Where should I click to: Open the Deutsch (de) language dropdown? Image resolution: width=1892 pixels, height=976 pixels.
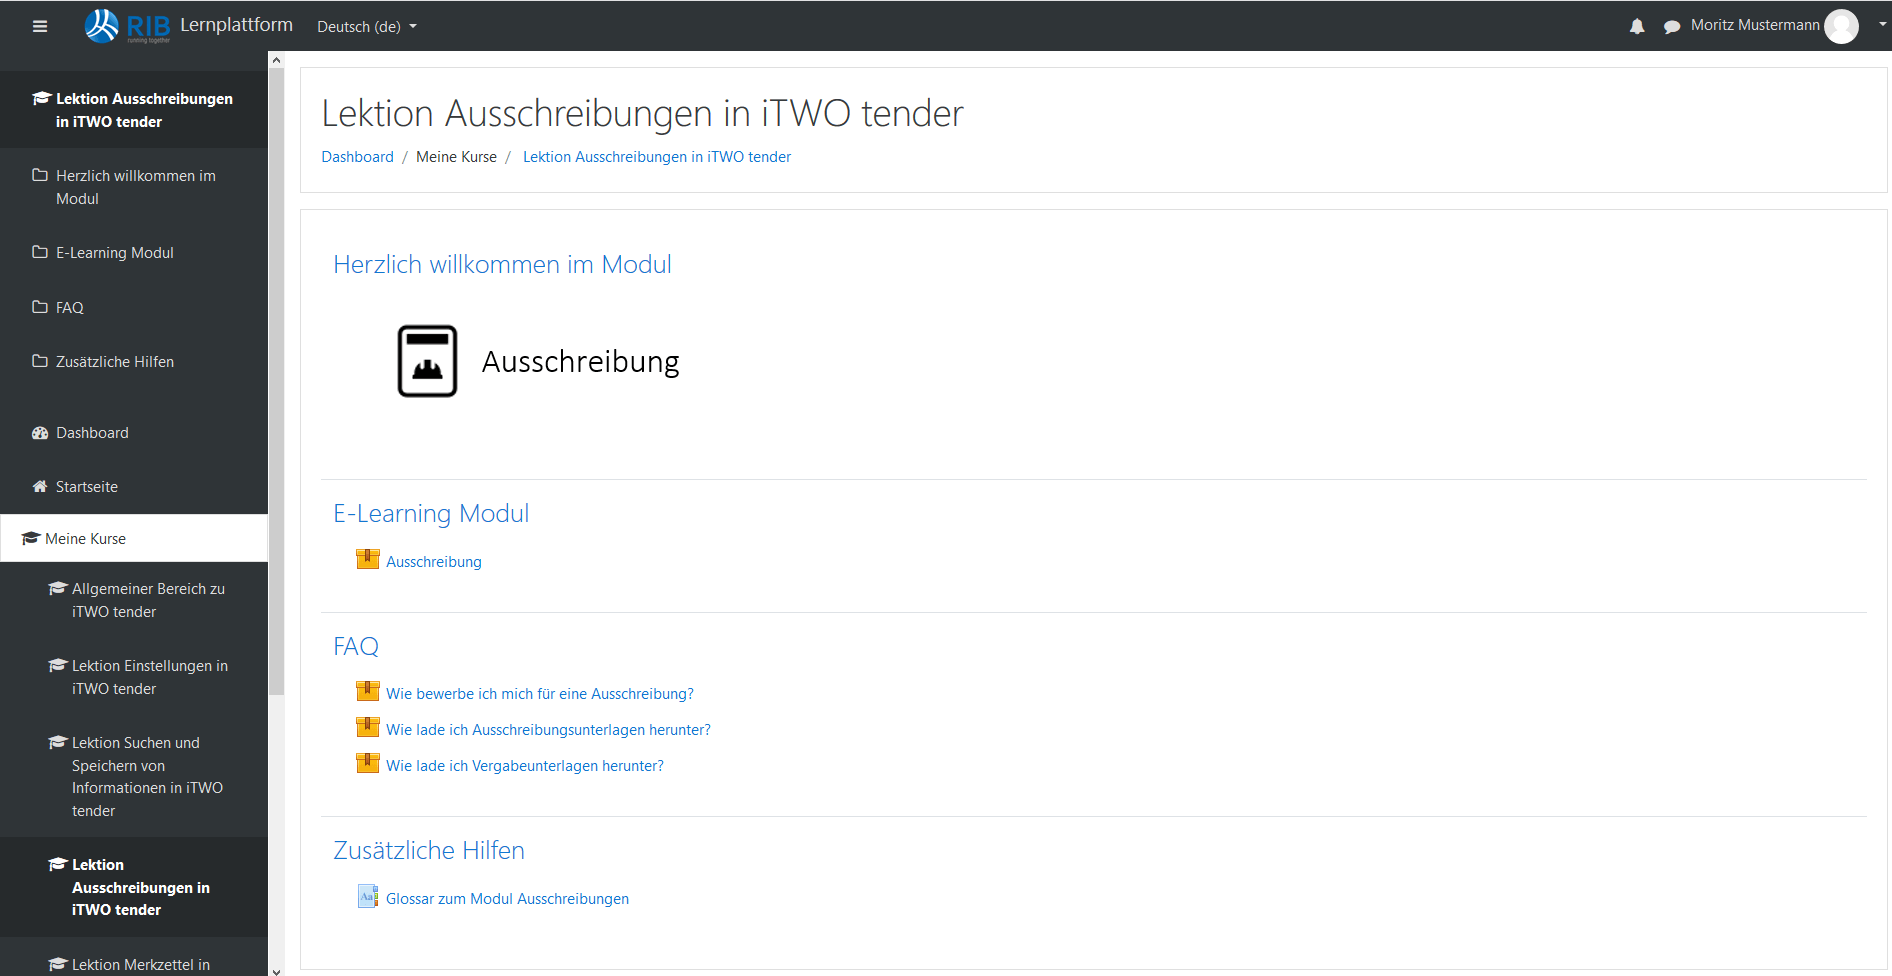(x=367, y=27)
